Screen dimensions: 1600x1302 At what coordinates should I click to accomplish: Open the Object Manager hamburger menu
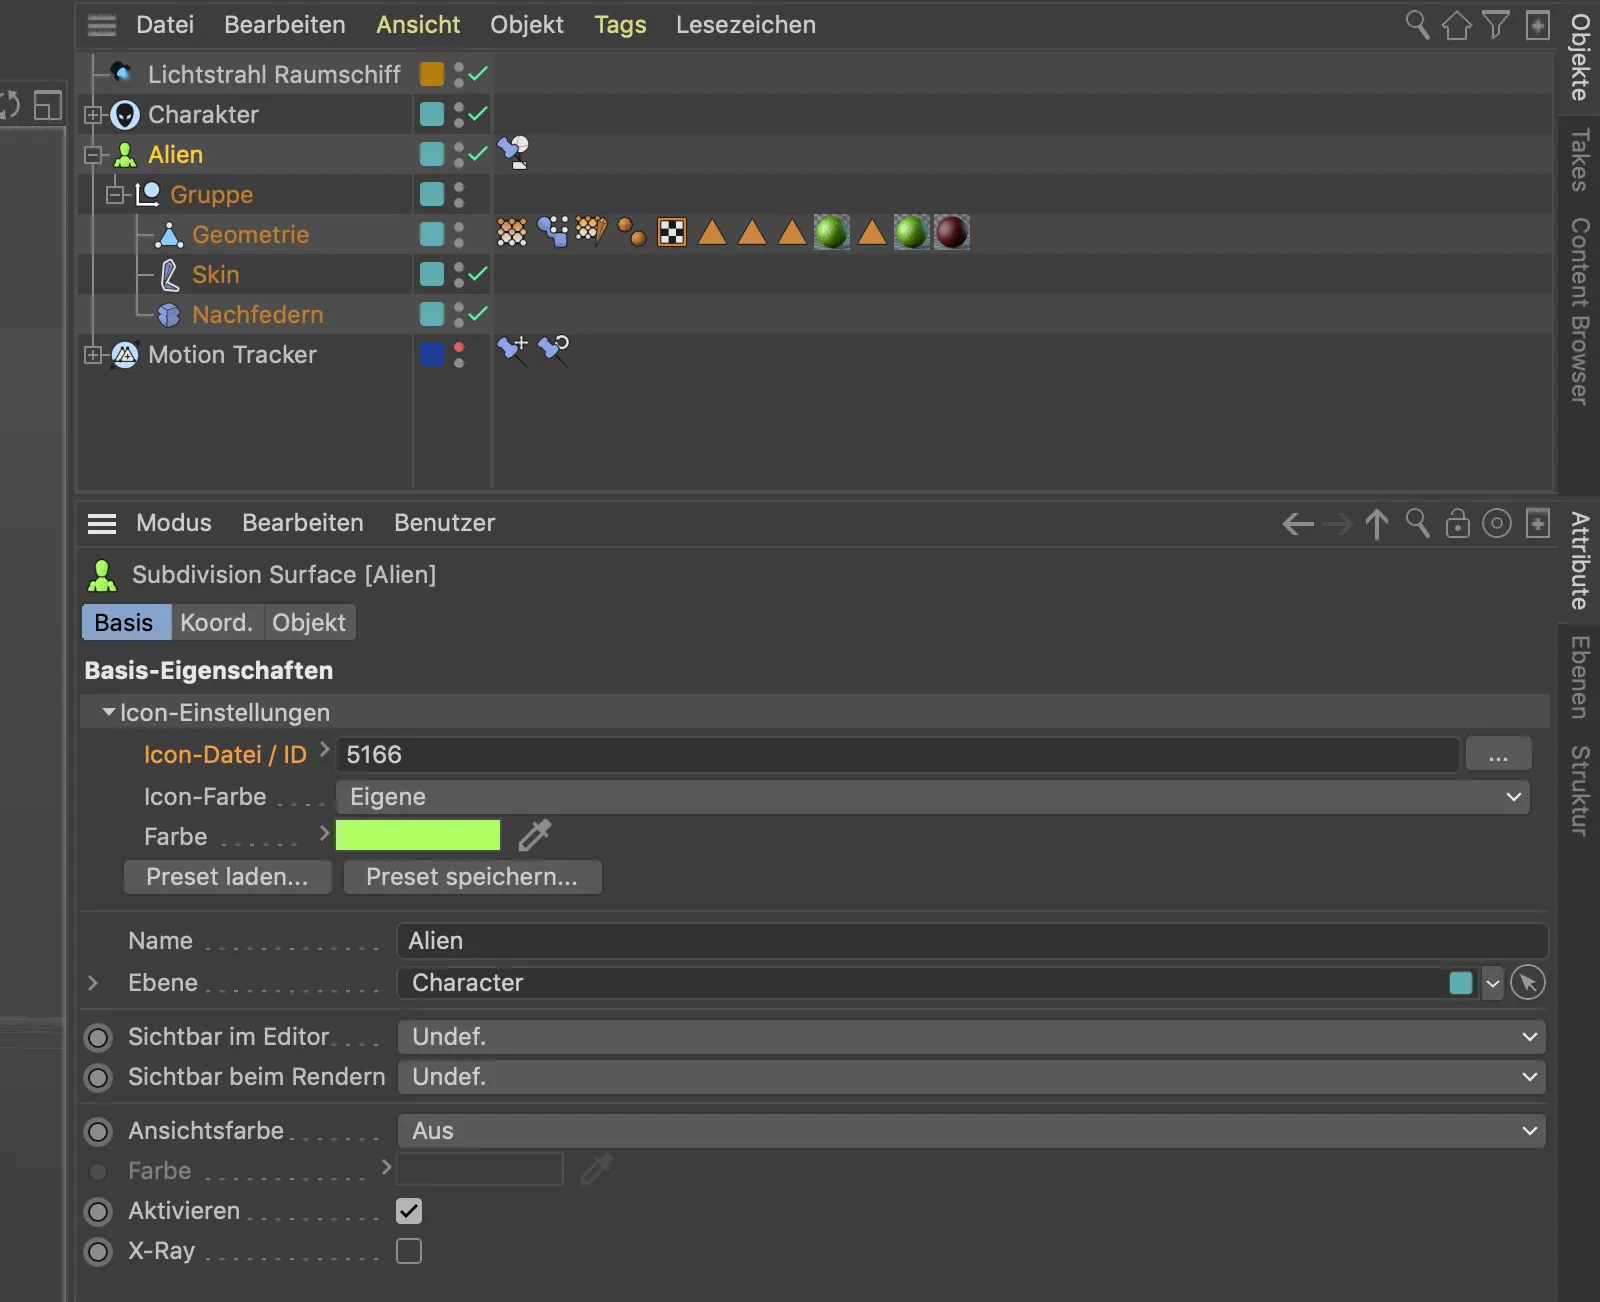102,25
